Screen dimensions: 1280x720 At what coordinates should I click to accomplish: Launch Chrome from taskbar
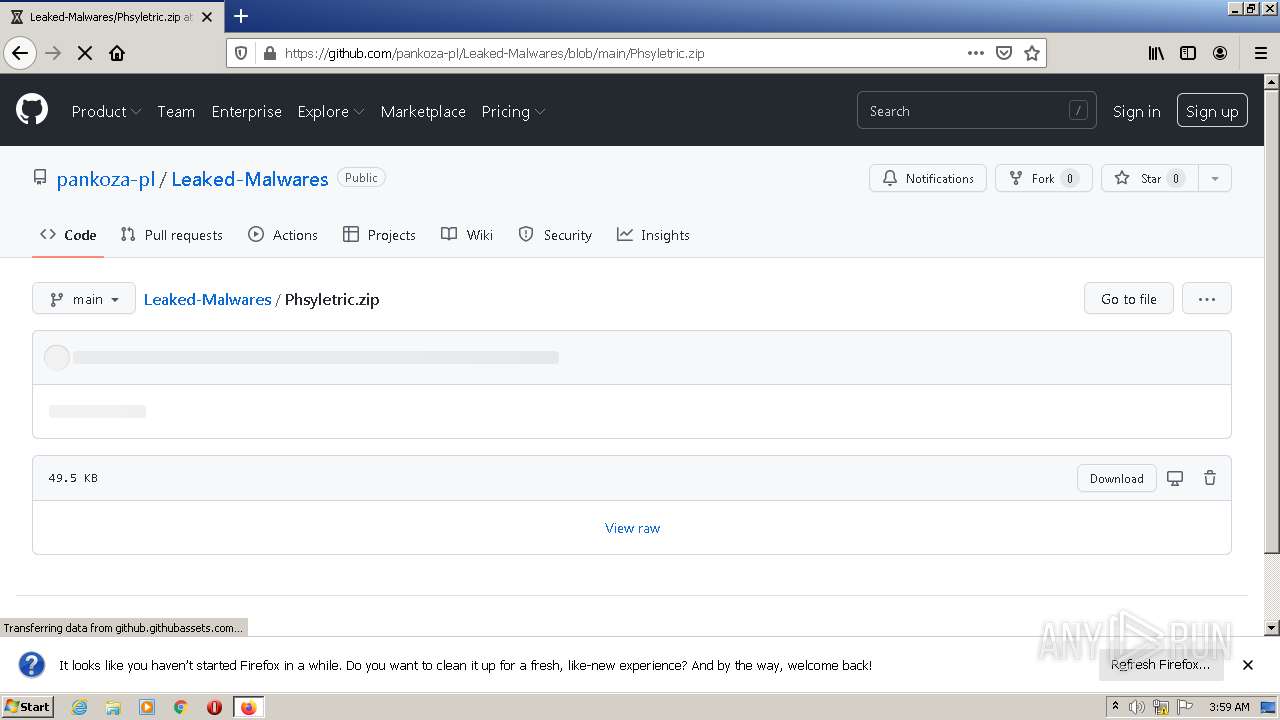tap(181, 707)
